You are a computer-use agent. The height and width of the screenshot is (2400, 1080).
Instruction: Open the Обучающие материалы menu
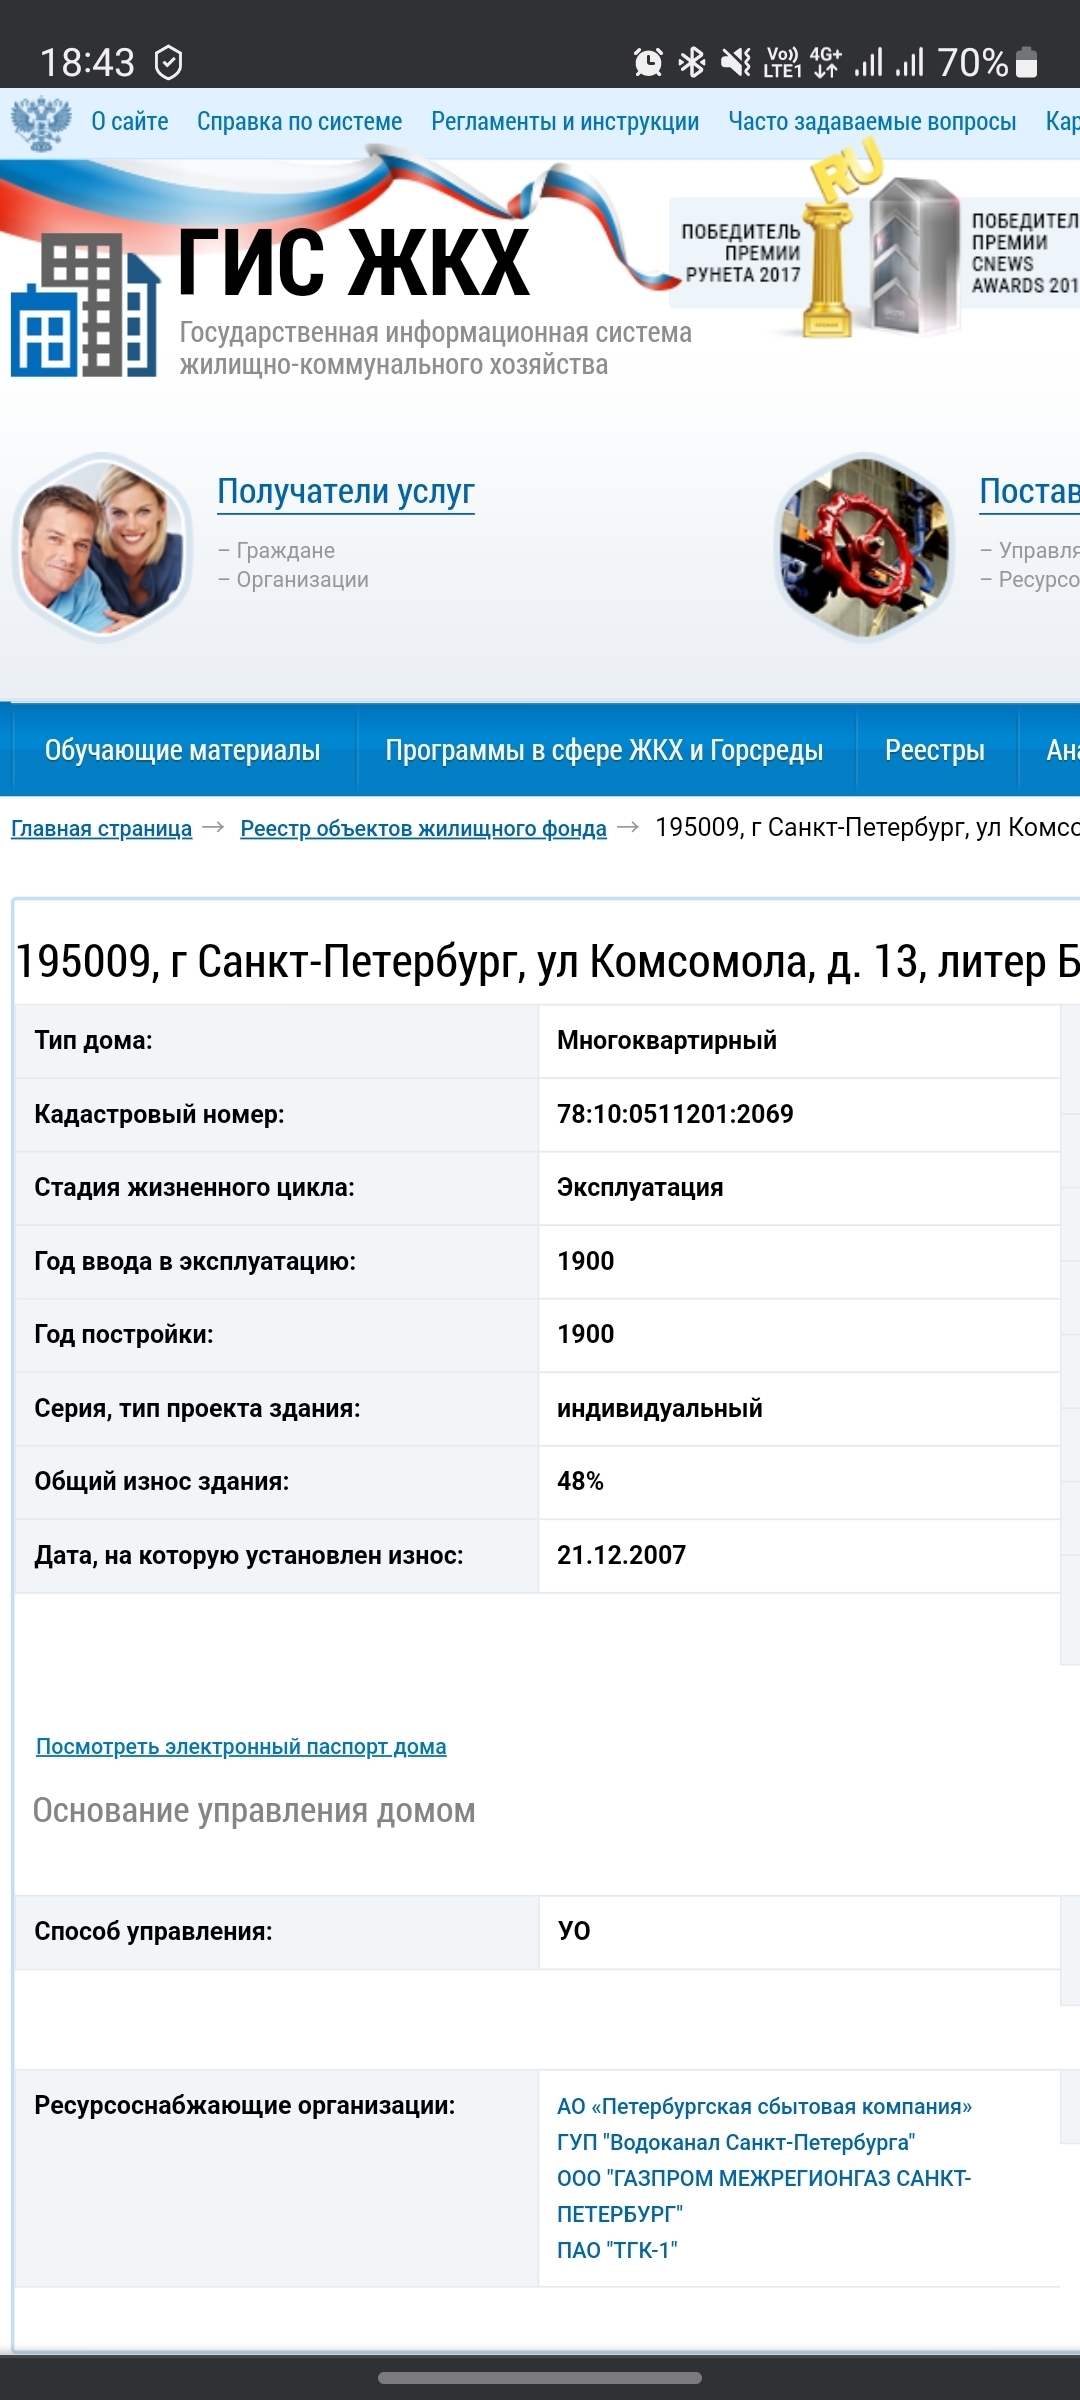coord(182,750)
